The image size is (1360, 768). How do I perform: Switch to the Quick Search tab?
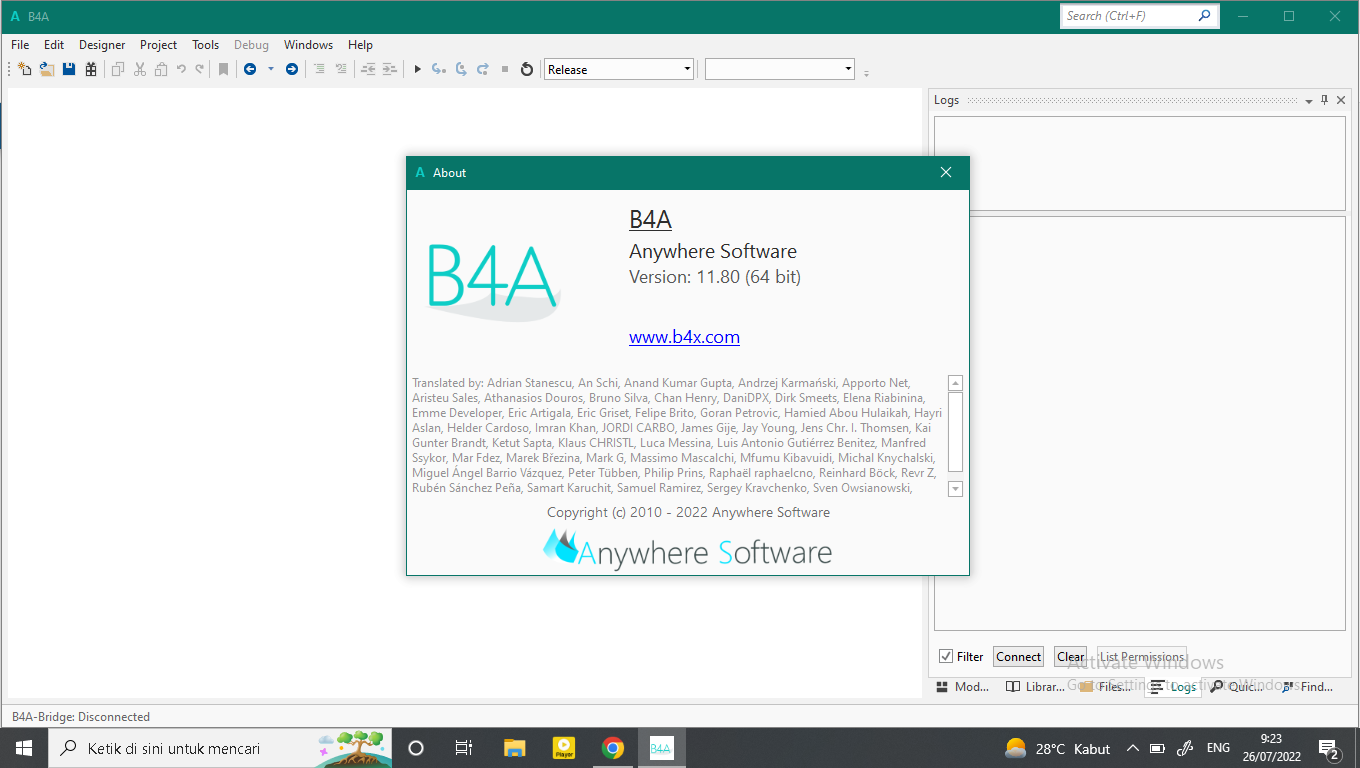coord(1238,687)
